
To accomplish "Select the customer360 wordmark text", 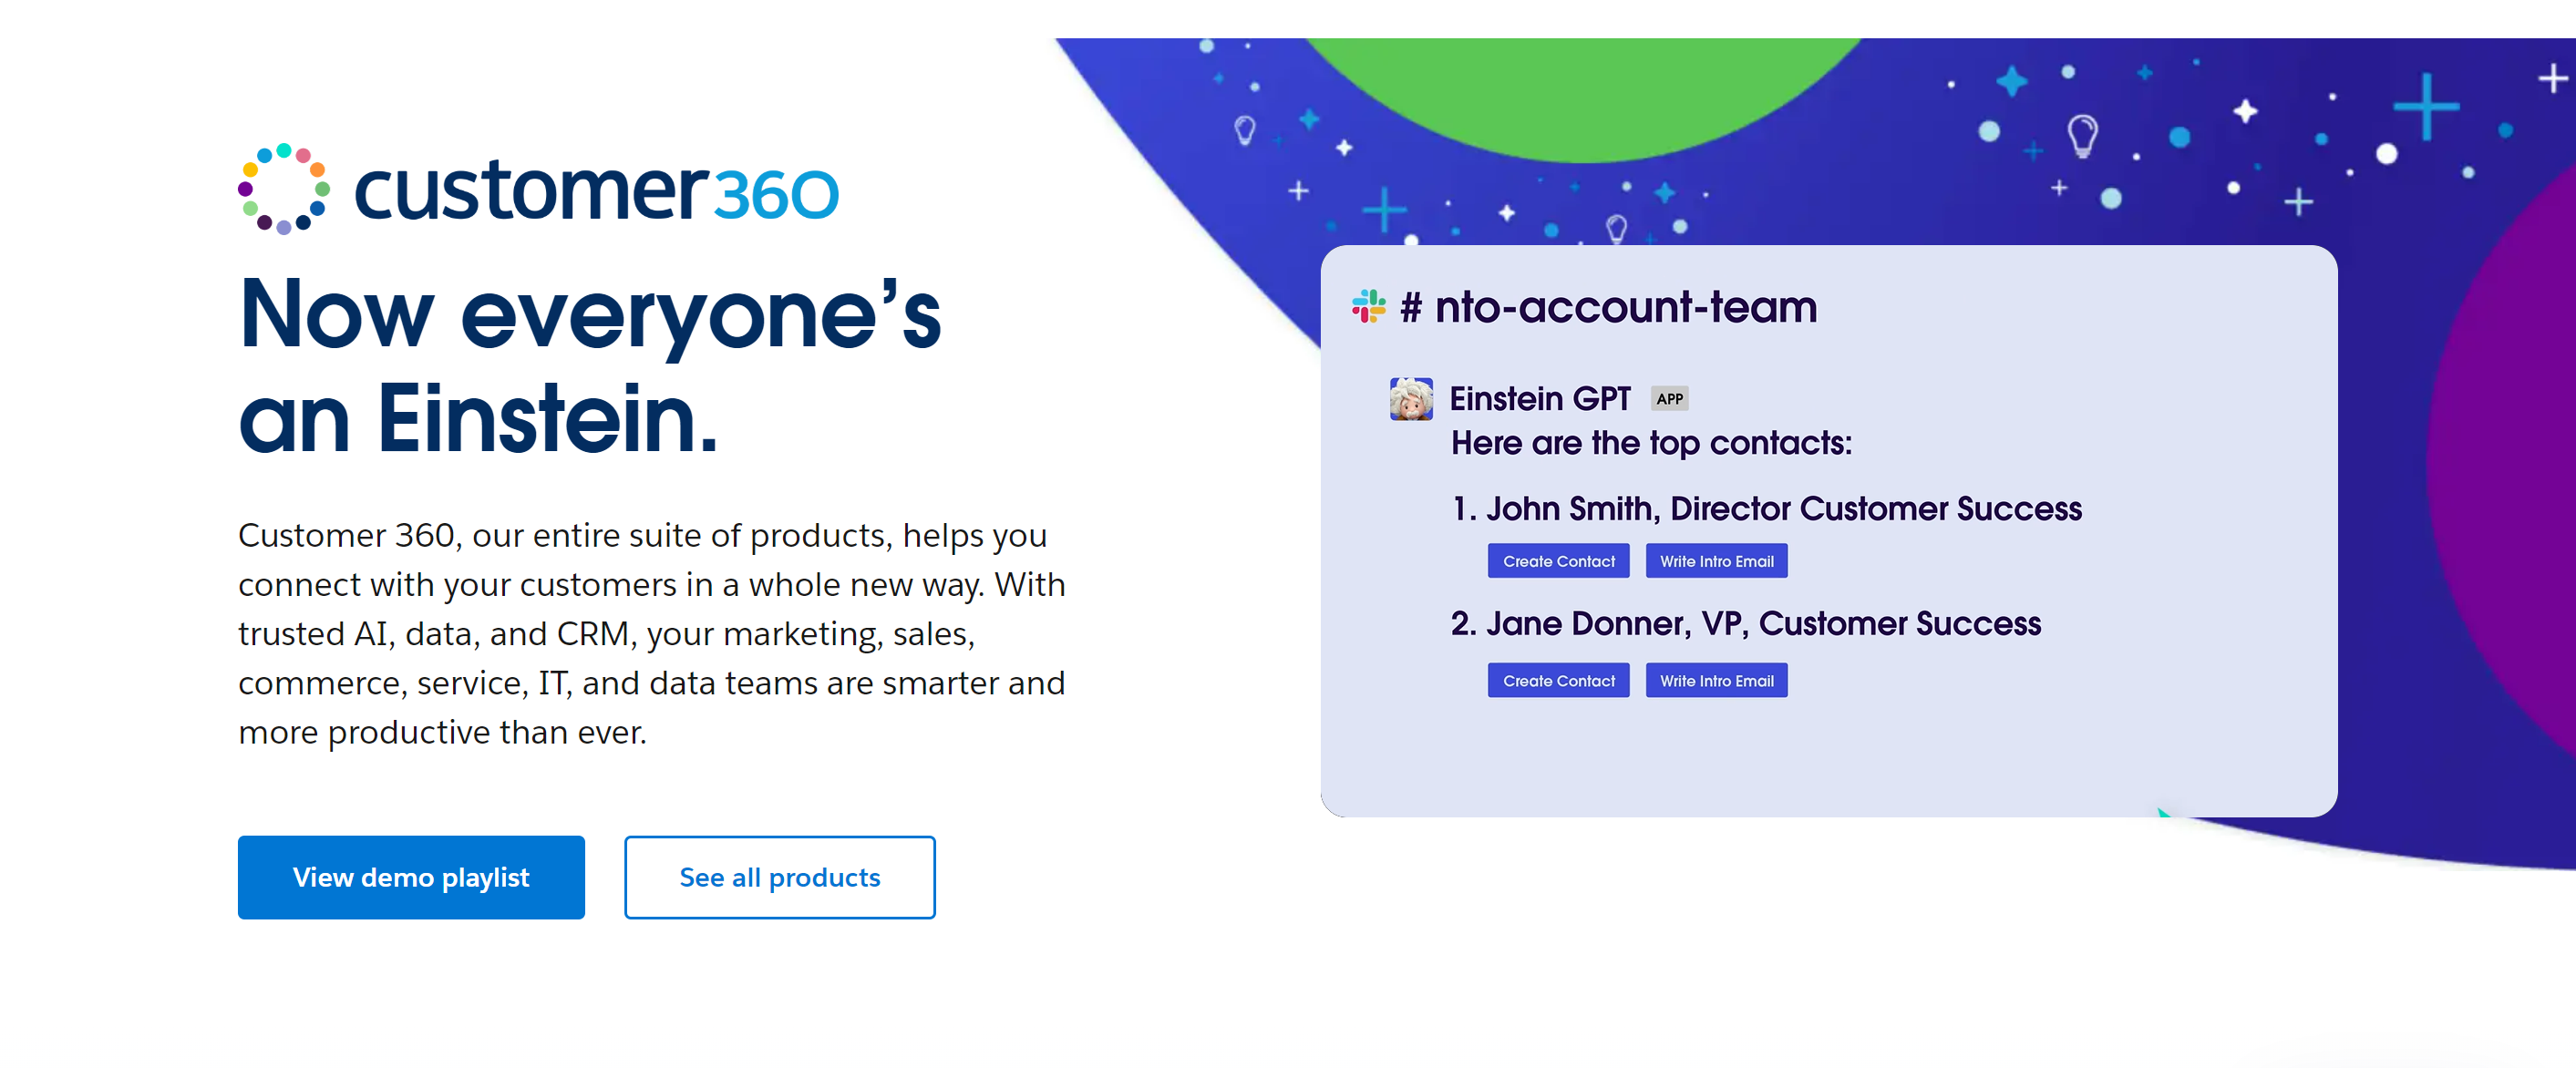I will coord(596,191).
